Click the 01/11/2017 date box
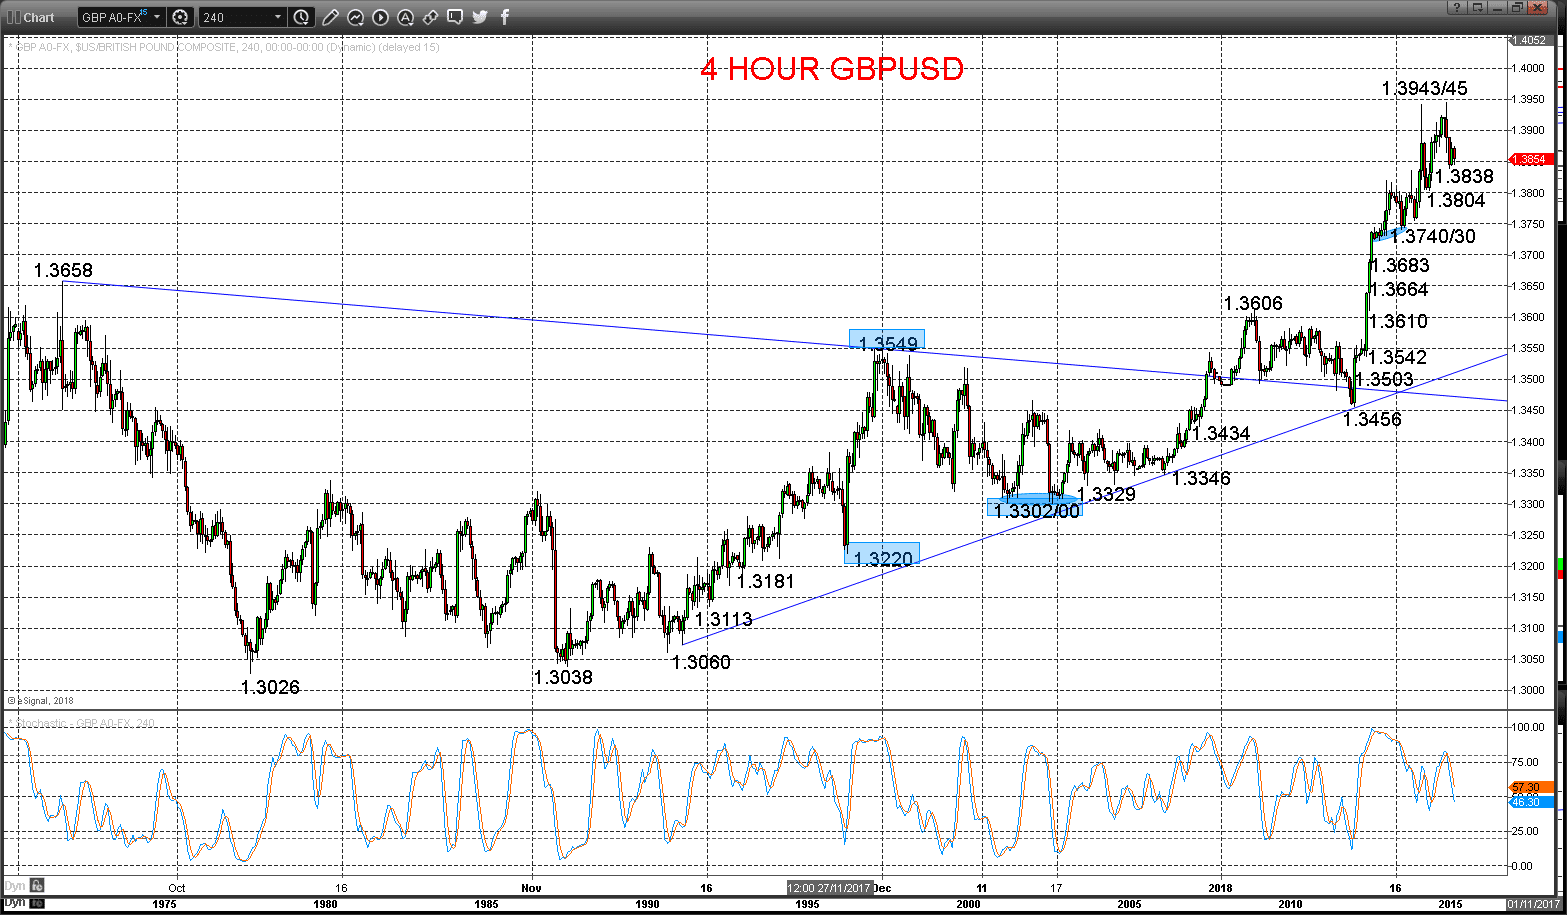Image resolution: width=1567 pixels, height=915 pixels. [1532, 903]
